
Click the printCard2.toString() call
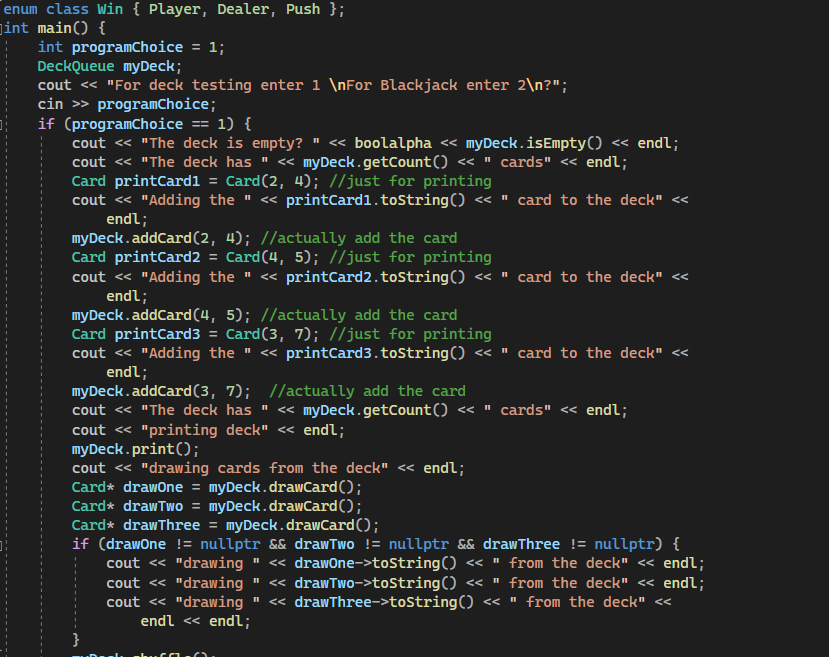[x=375, y=277]
